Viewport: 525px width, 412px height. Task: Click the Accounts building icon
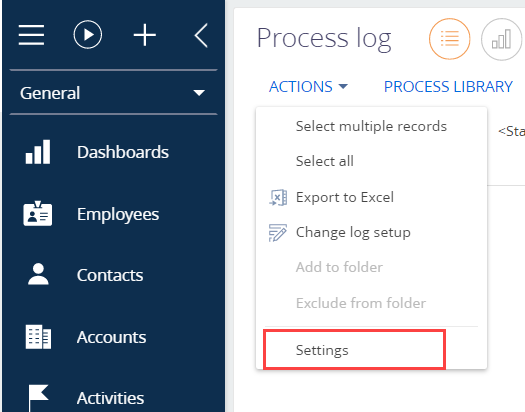[x=38, y=337]
